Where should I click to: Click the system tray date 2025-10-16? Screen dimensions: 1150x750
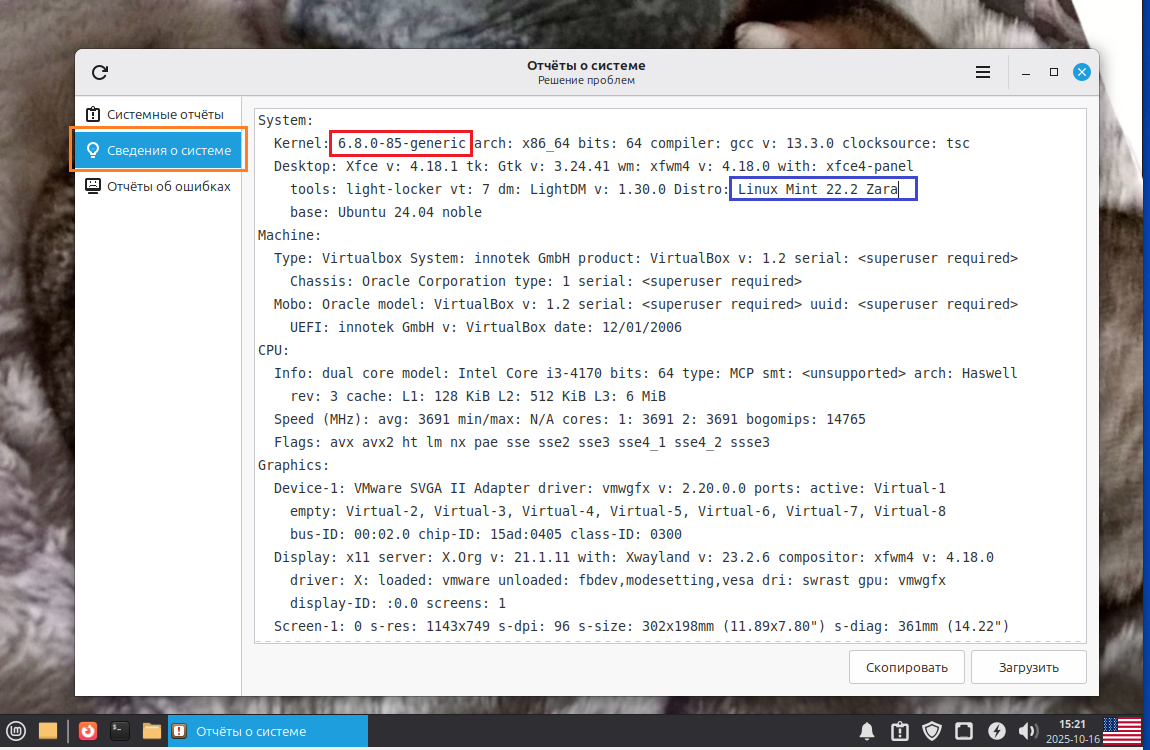click(x=1072, y=739)
